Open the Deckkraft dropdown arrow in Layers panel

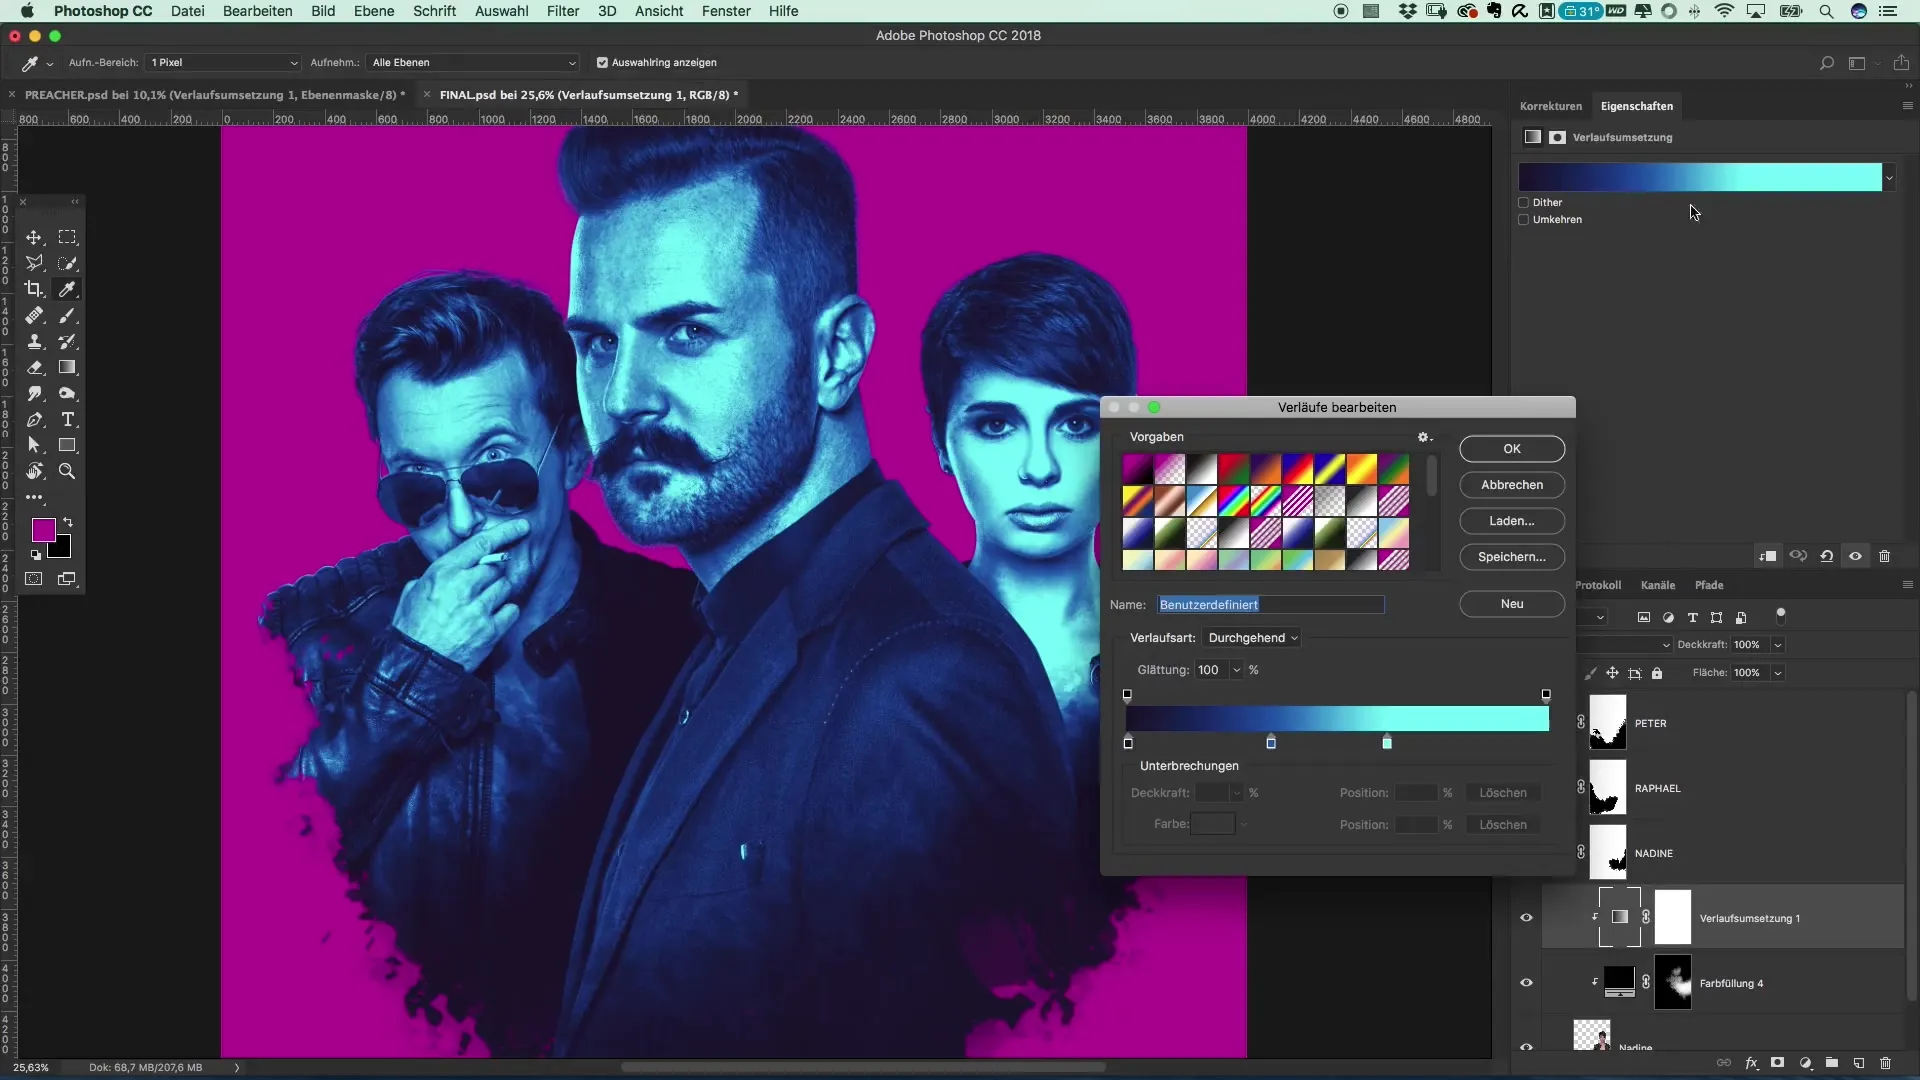pyautogui.click(x=1778, y=645)
